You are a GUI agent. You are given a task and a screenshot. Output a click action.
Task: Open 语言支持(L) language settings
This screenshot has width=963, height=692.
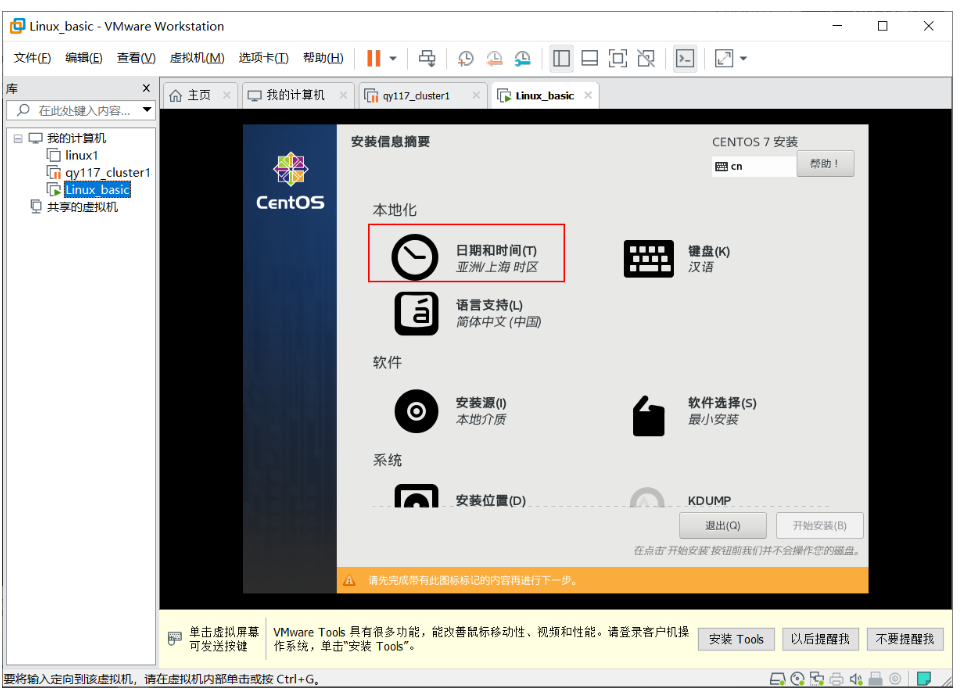click(467, 313)
